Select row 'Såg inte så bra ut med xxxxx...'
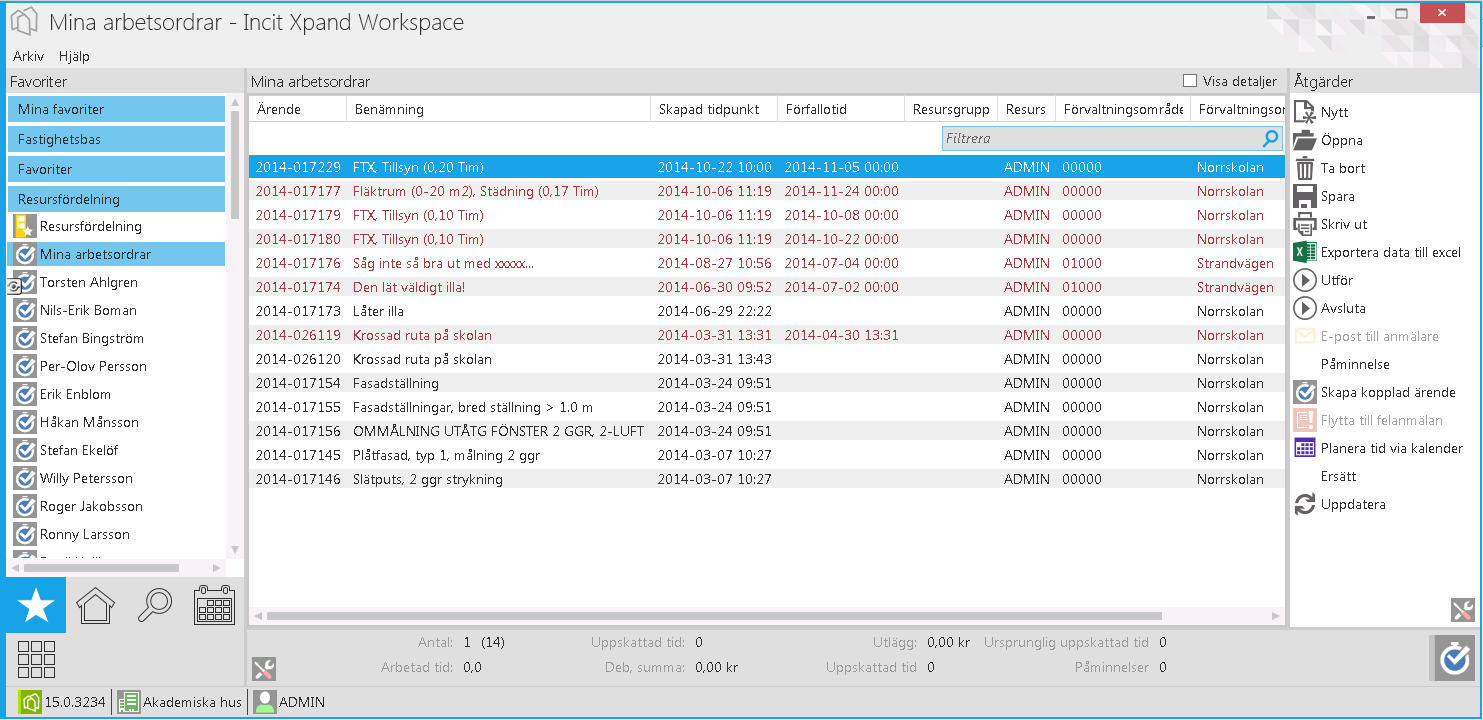This screenshot has height=720, width=1483. 767,263
